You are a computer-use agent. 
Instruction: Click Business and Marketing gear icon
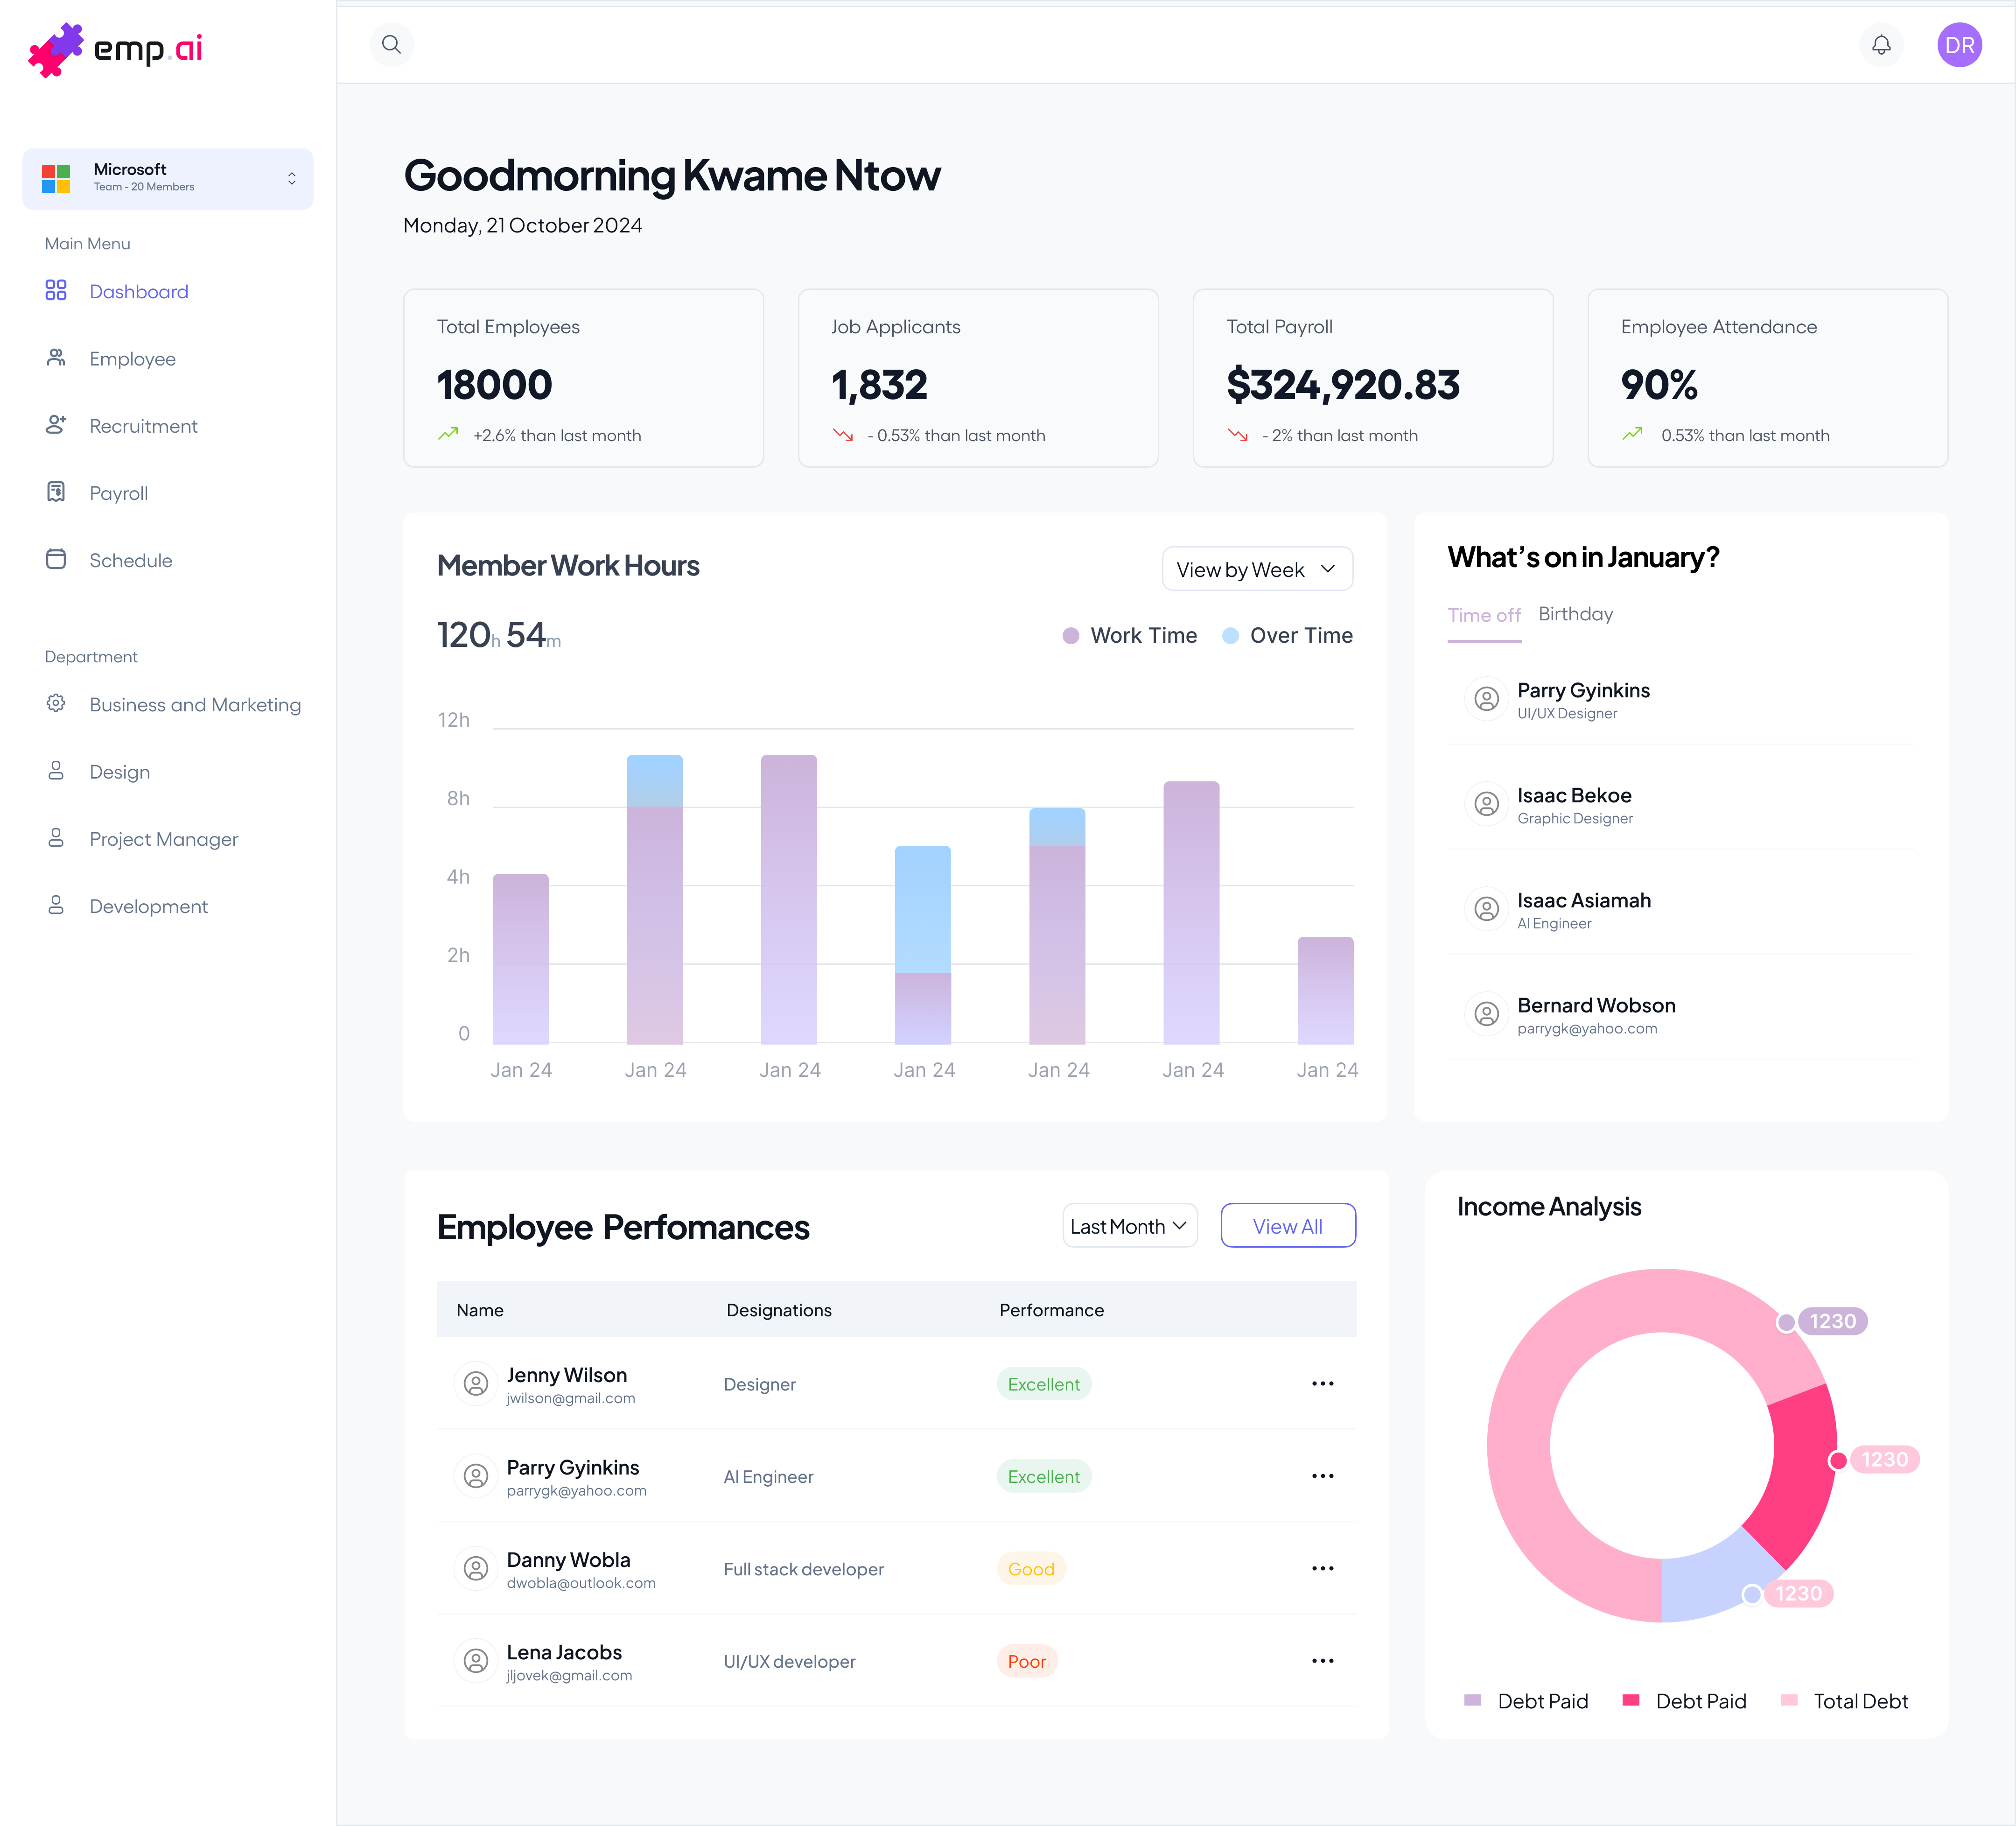point(56,704)
